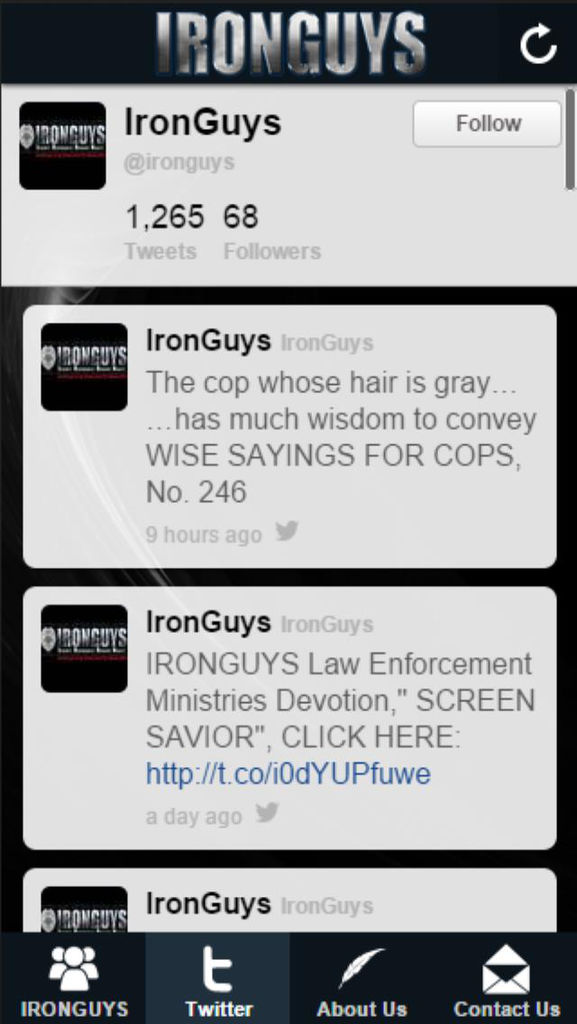View the 1,265 Tweets count

coord(164,232)
